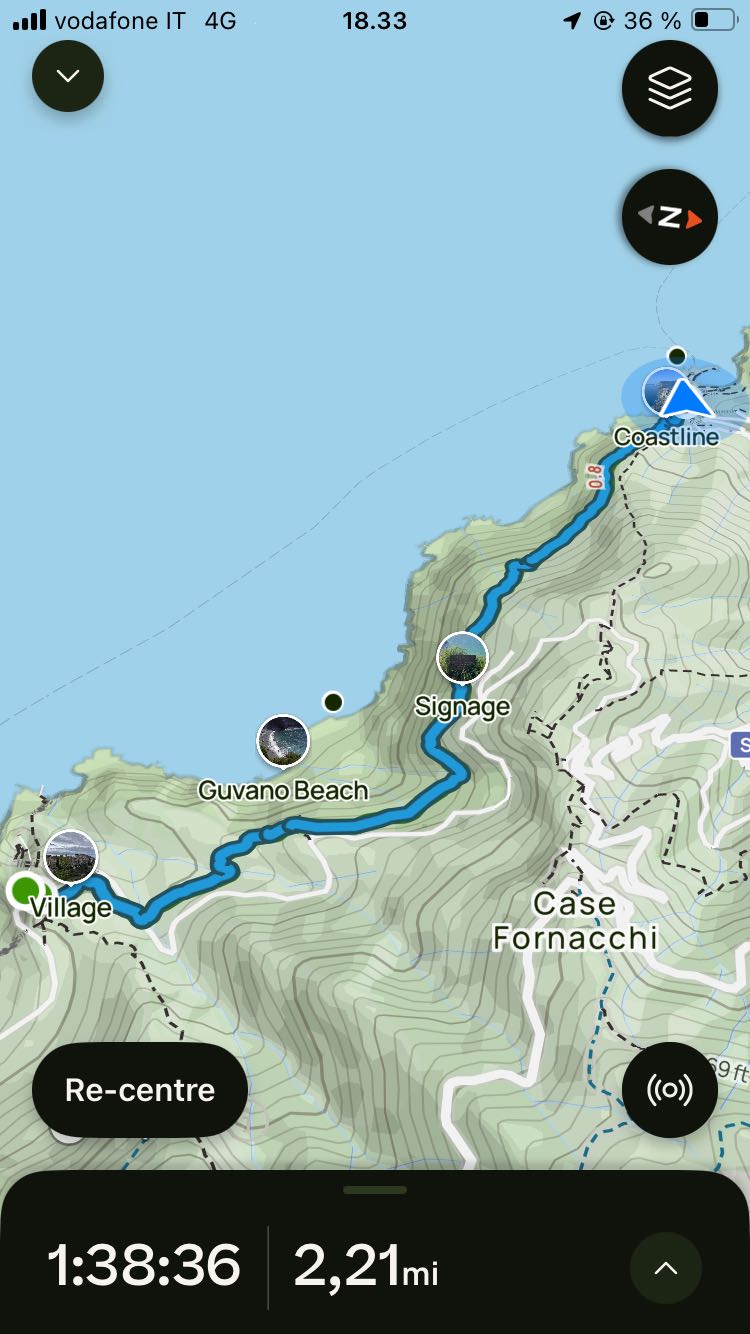The height and width of the screenshot is (1334, 750).
Task: Tap the blue current location arrow
Action: click(685, 399)
